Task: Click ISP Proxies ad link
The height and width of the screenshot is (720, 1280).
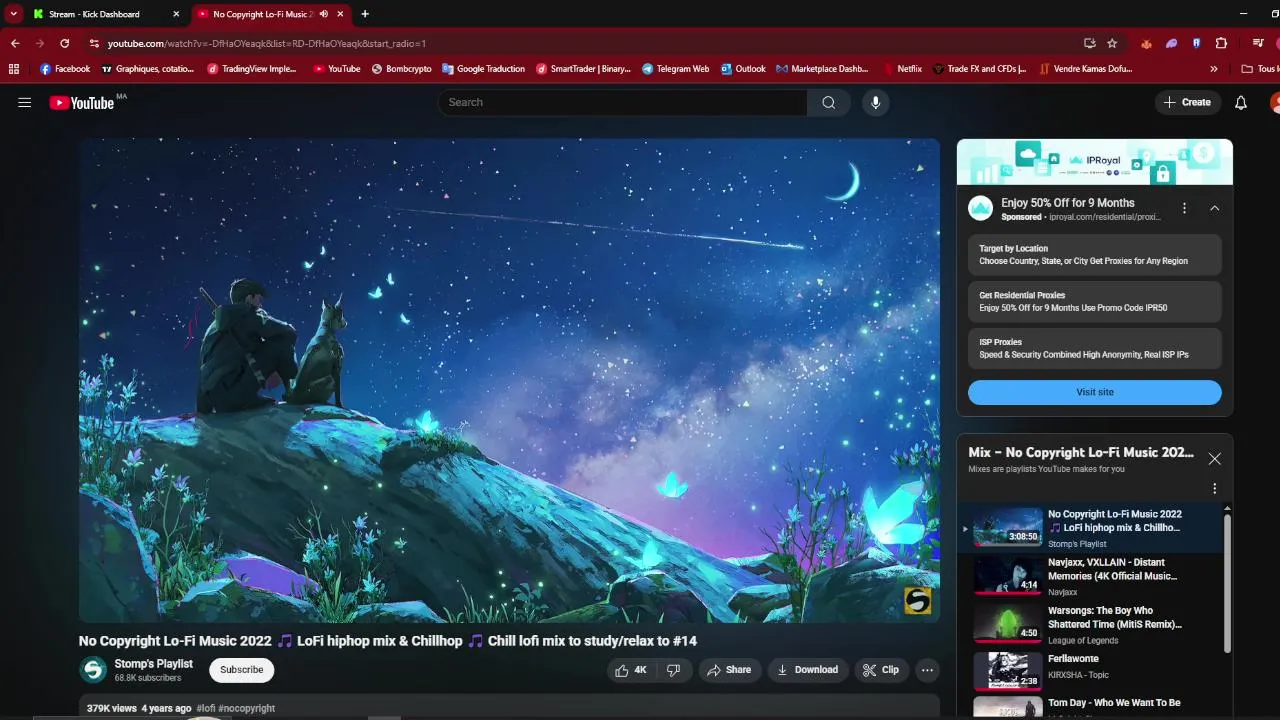Action: tap(1095, 348)
